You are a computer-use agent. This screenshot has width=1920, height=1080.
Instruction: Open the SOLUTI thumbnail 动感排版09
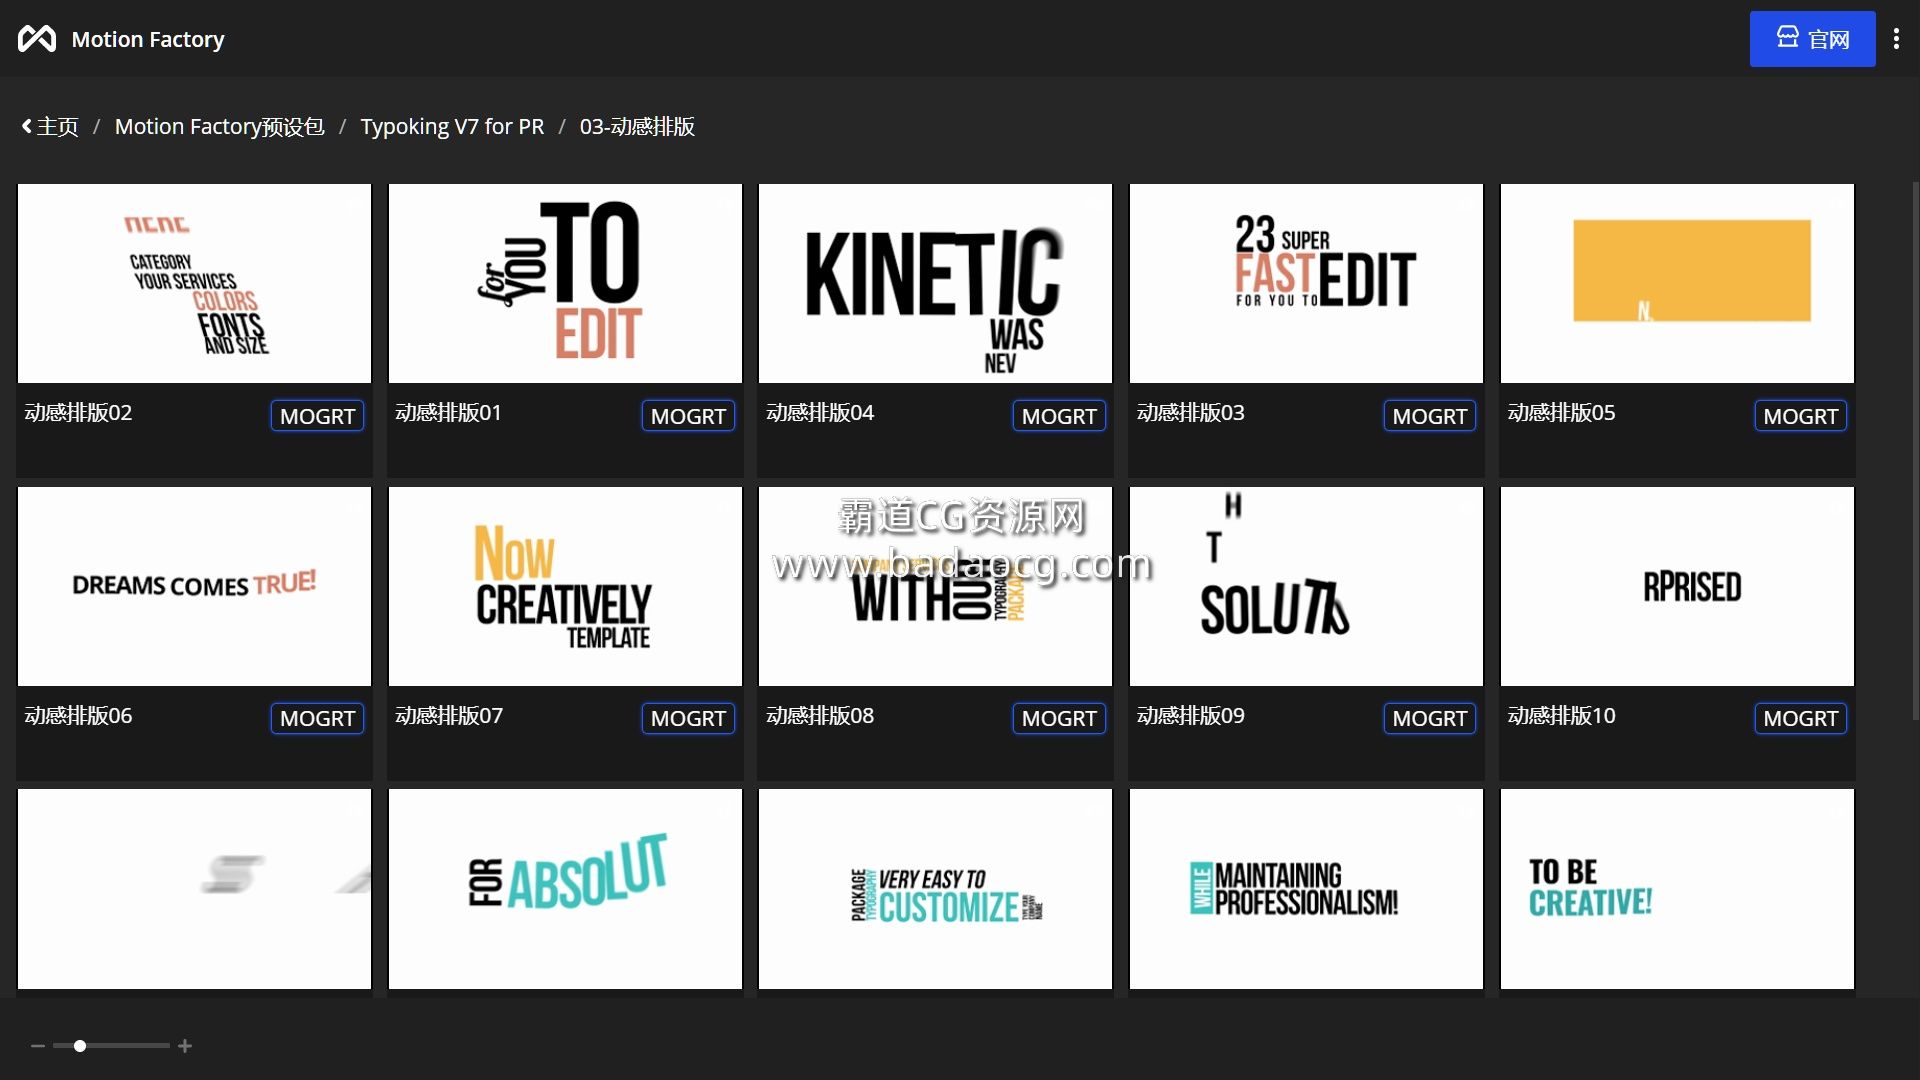click(x=1306, y=586)
